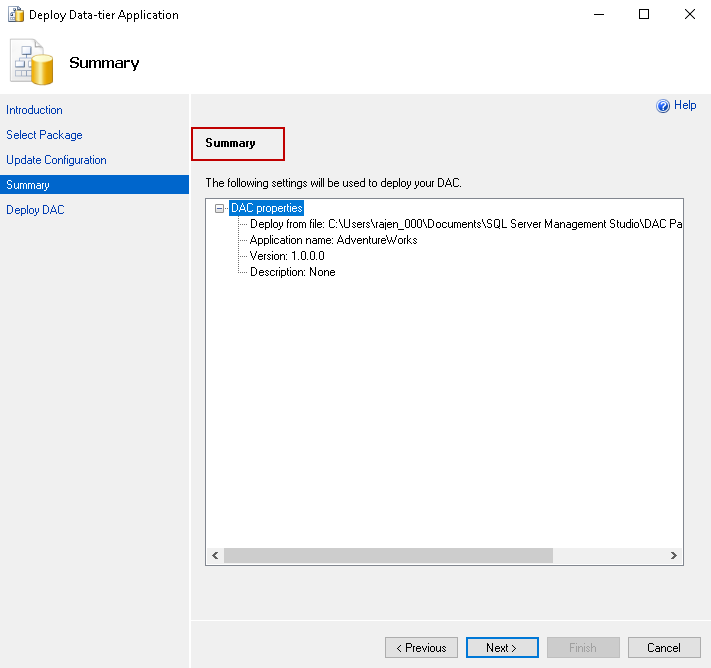Jump to the Deploy DAC step
Image resolution: width=711 pixels, height=668 pixels.
point(35,210)
